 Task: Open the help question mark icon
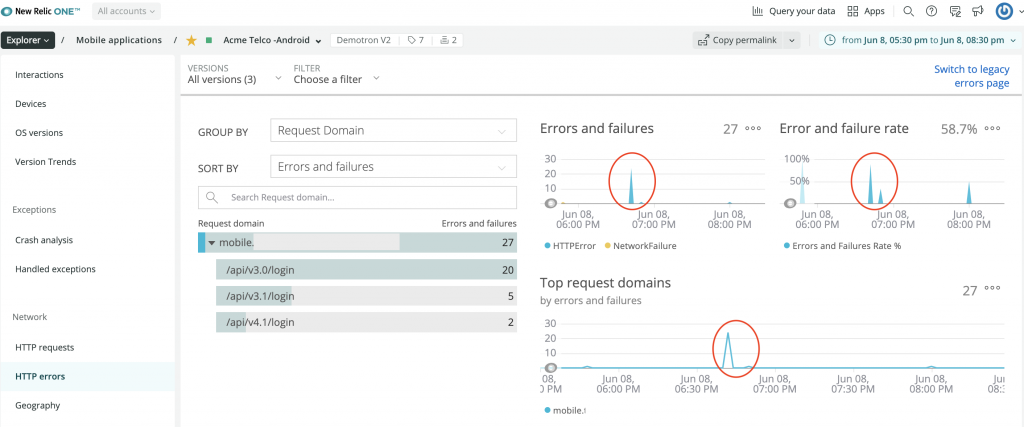coord(932,11)
